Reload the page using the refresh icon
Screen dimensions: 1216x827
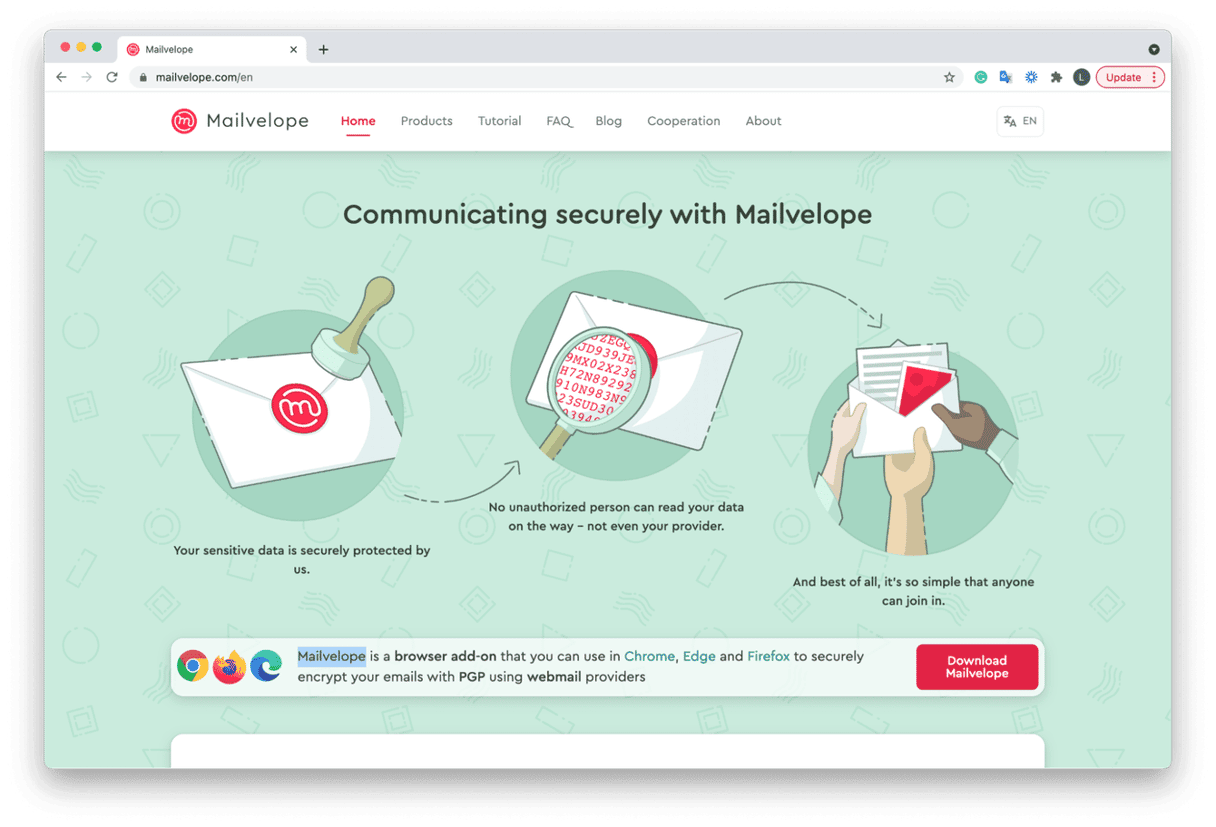click(x=112, y=76)
